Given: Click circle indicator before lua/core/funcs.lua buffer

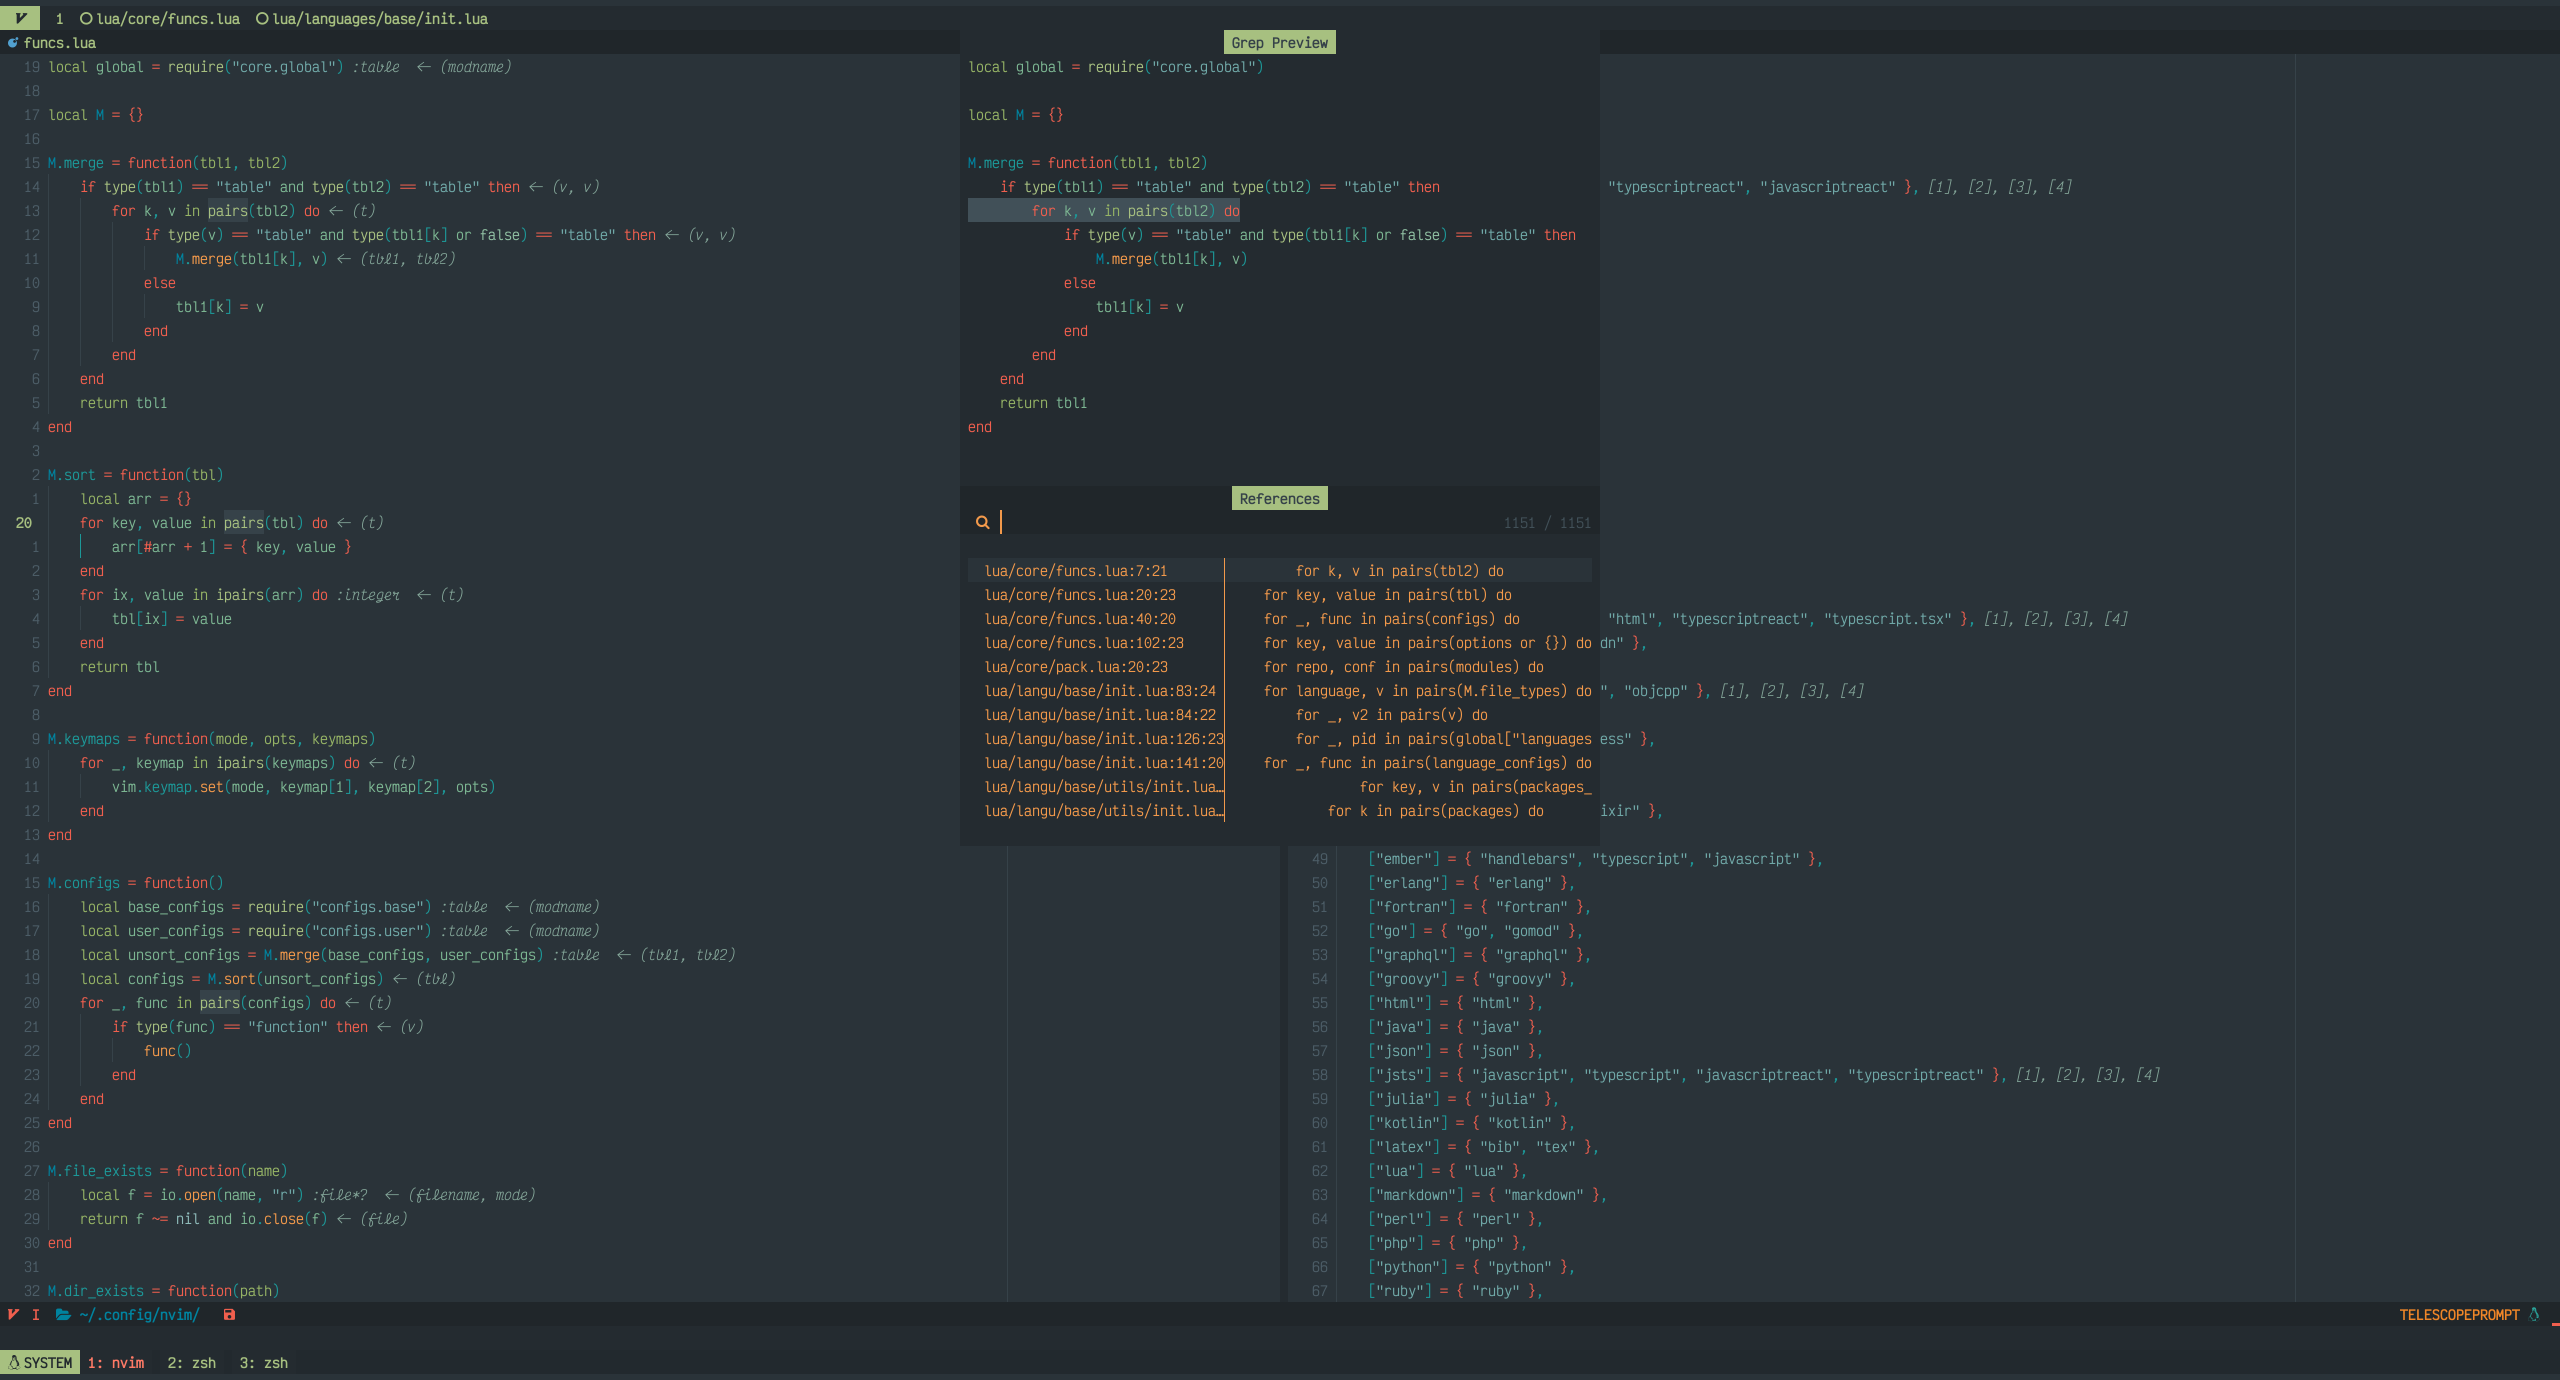Looking at the screenshot, I should tap(86, 19).
